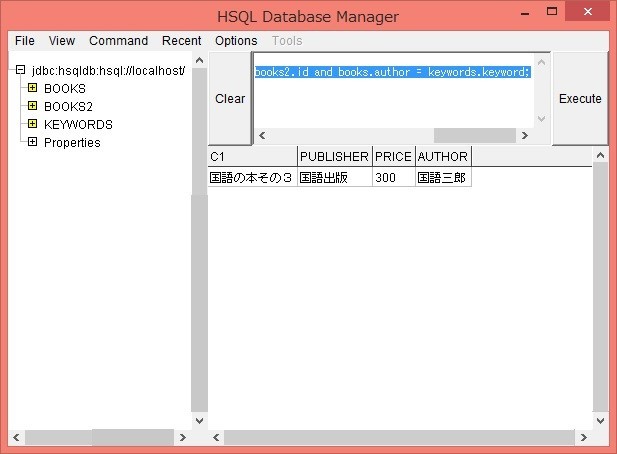Click the result grid horizontal scrollbar thumb
This screenshot has width=617, height=454.
click(399, 437)
